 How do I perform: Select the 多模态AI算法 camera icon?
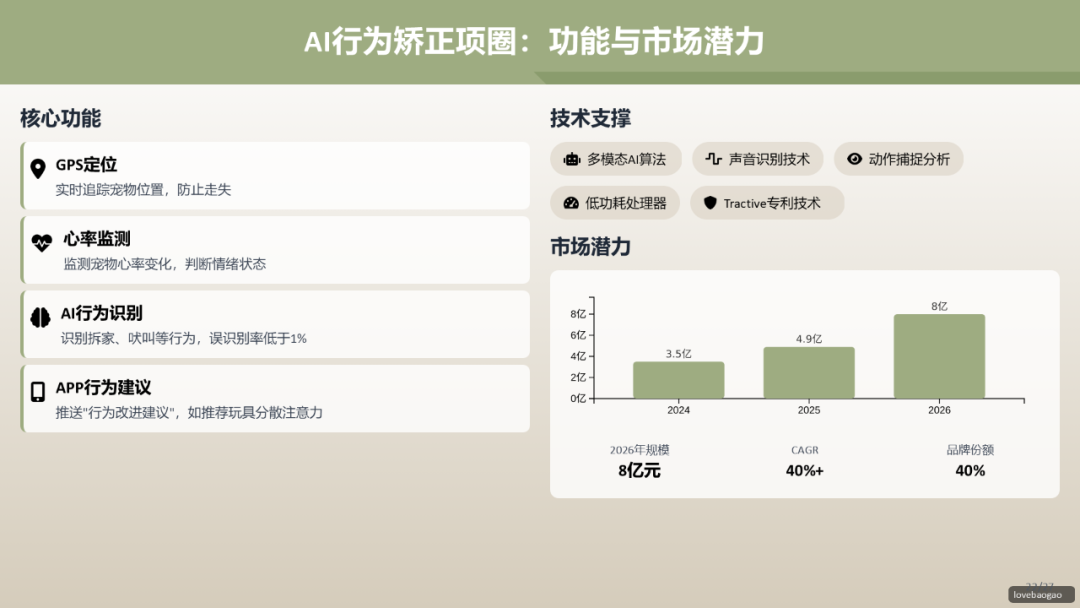point(569,158)
